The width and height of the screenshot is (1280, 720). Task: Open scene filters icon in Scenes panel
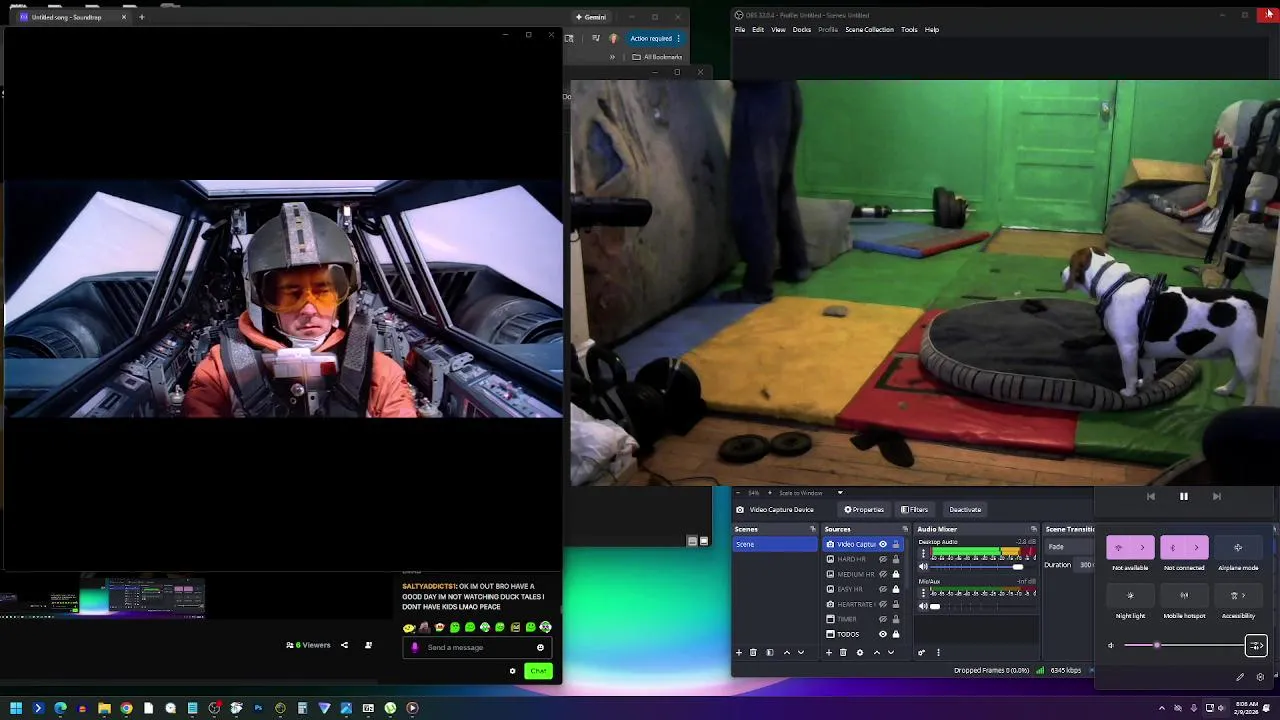[x=770, y=652]
